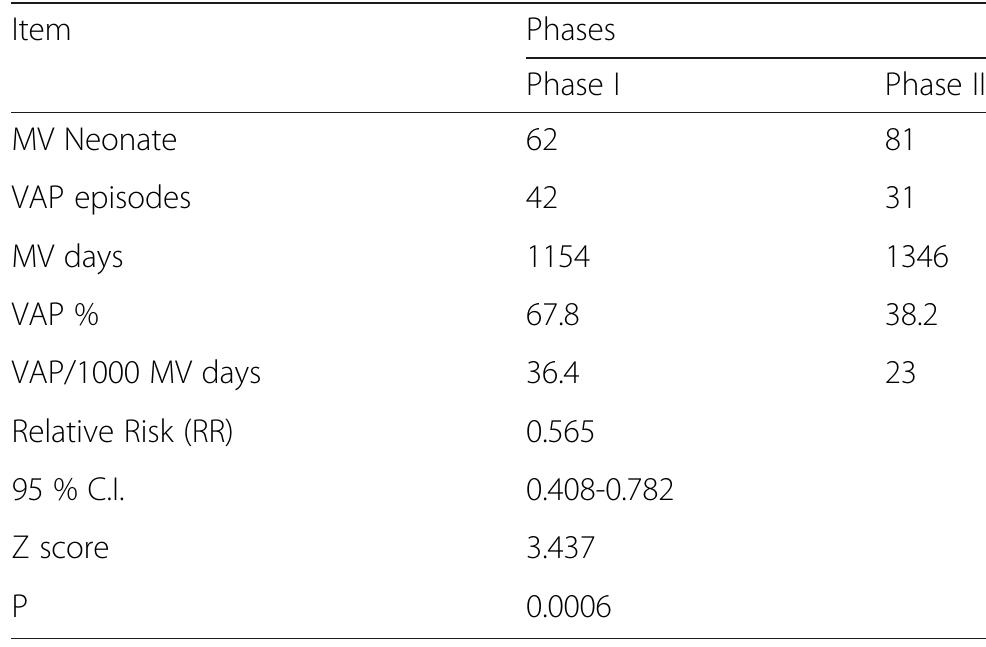The image size is (986, 647).
Task: Select the Phases header text
Action: 570,30
